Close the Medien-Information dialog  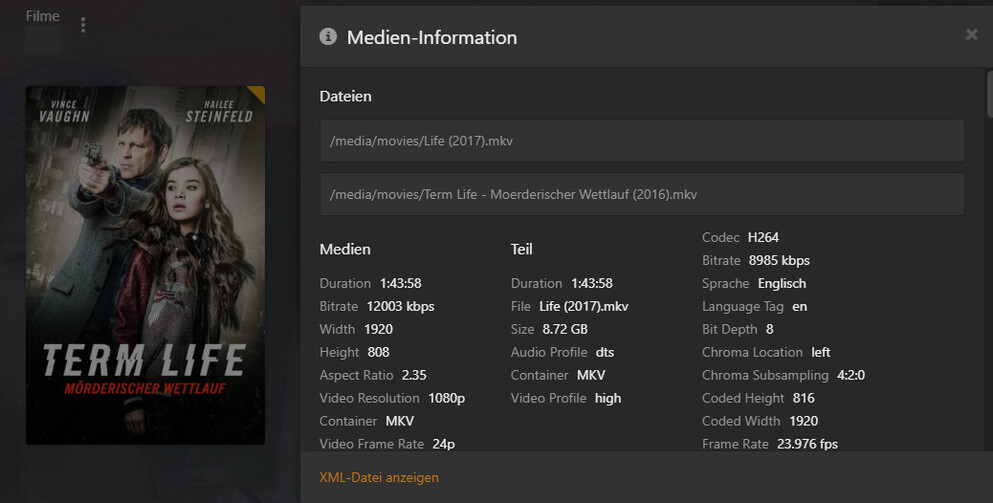[971, 34]
